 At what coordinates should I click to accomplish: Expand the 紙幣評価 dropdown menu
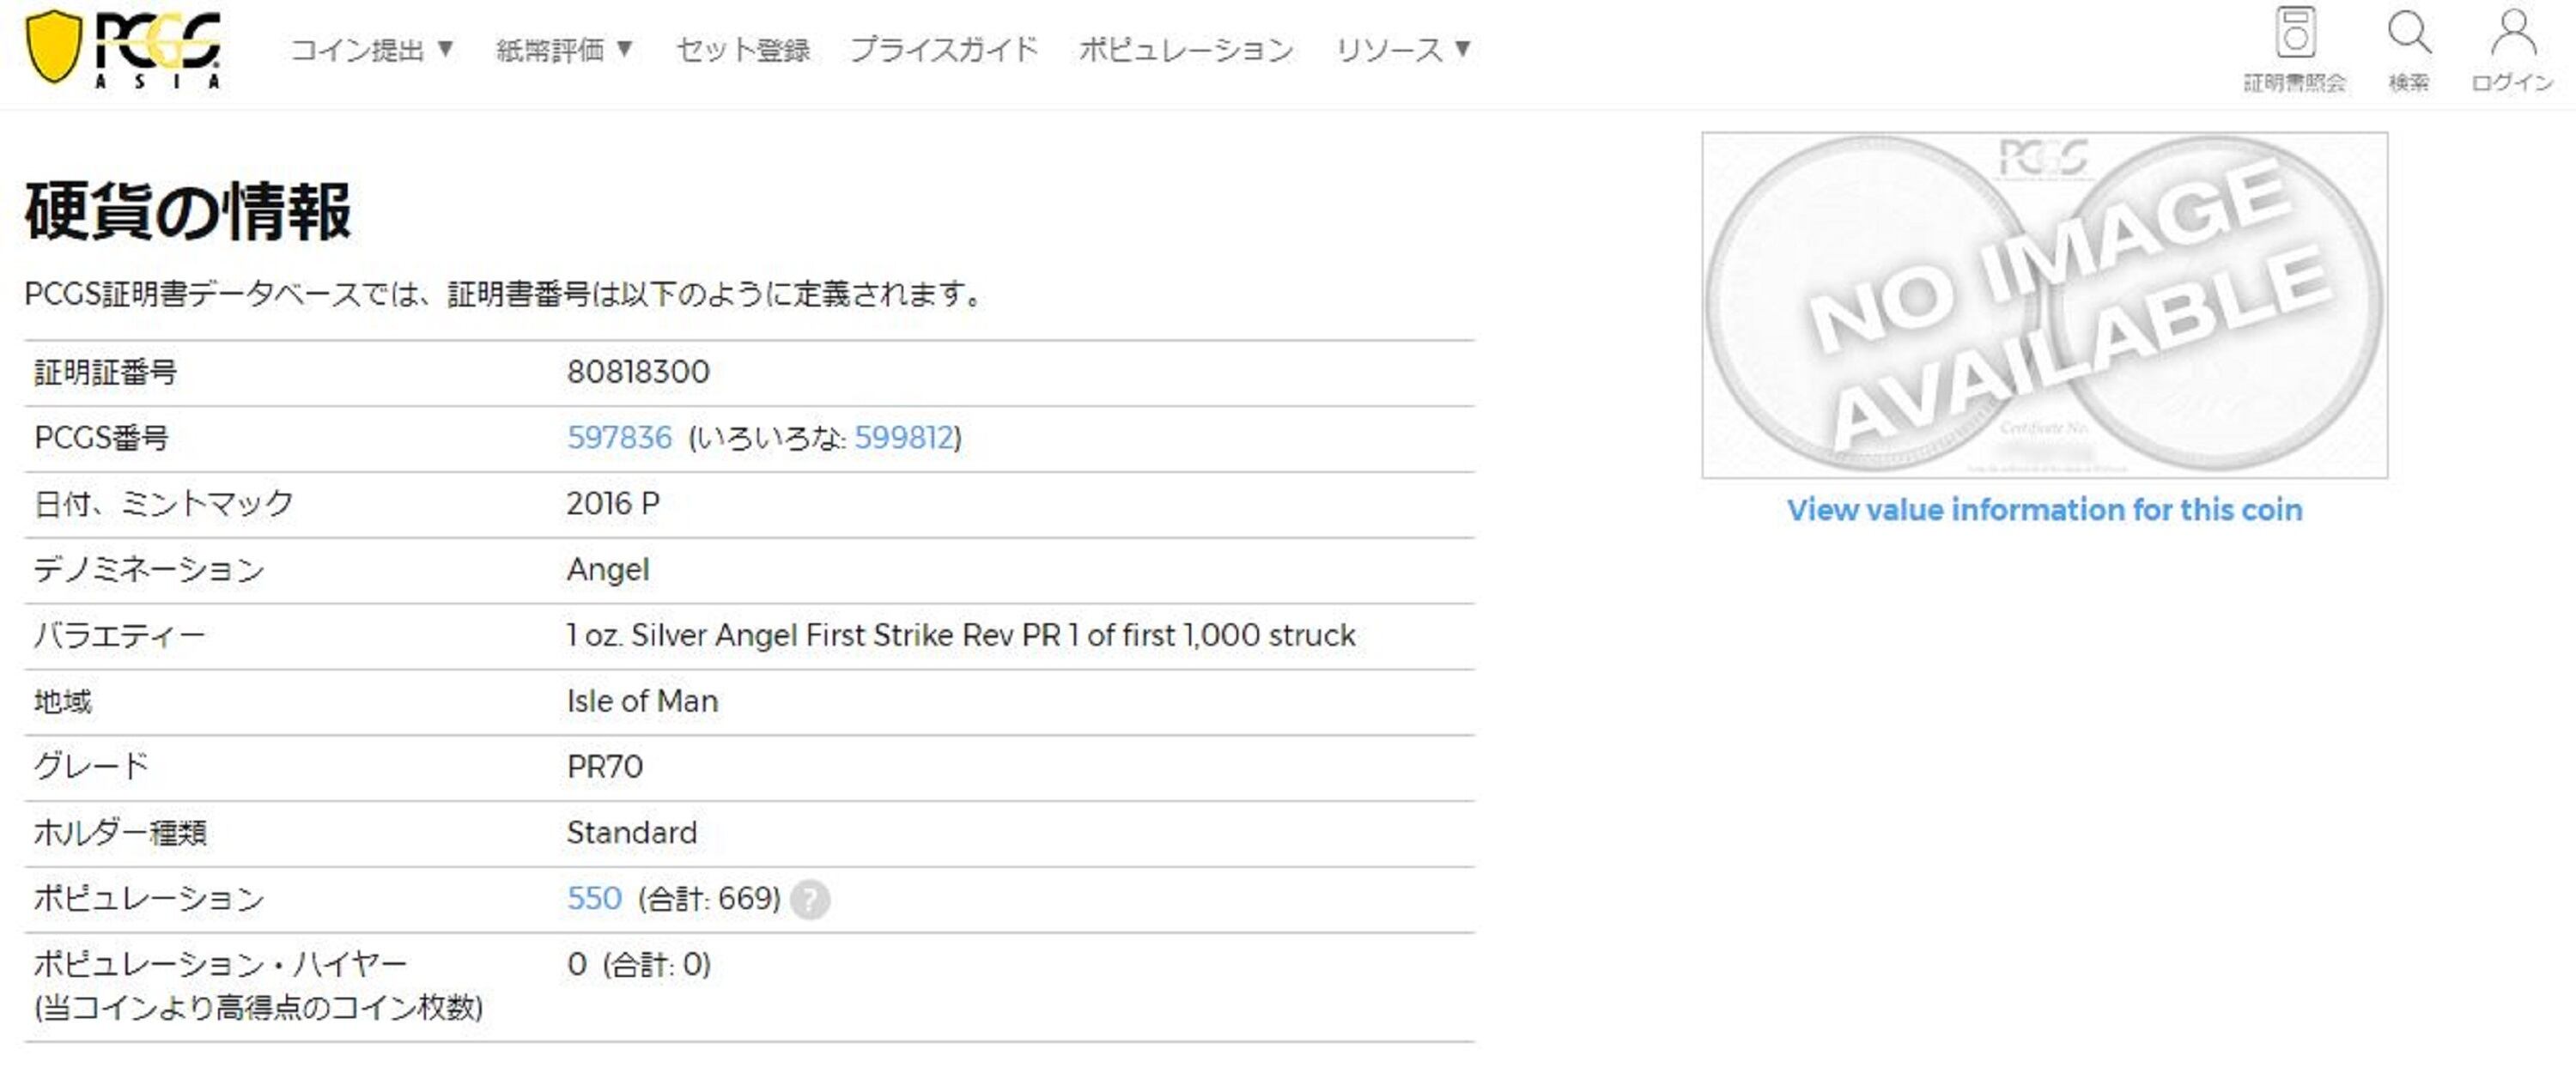coord(564,49)
